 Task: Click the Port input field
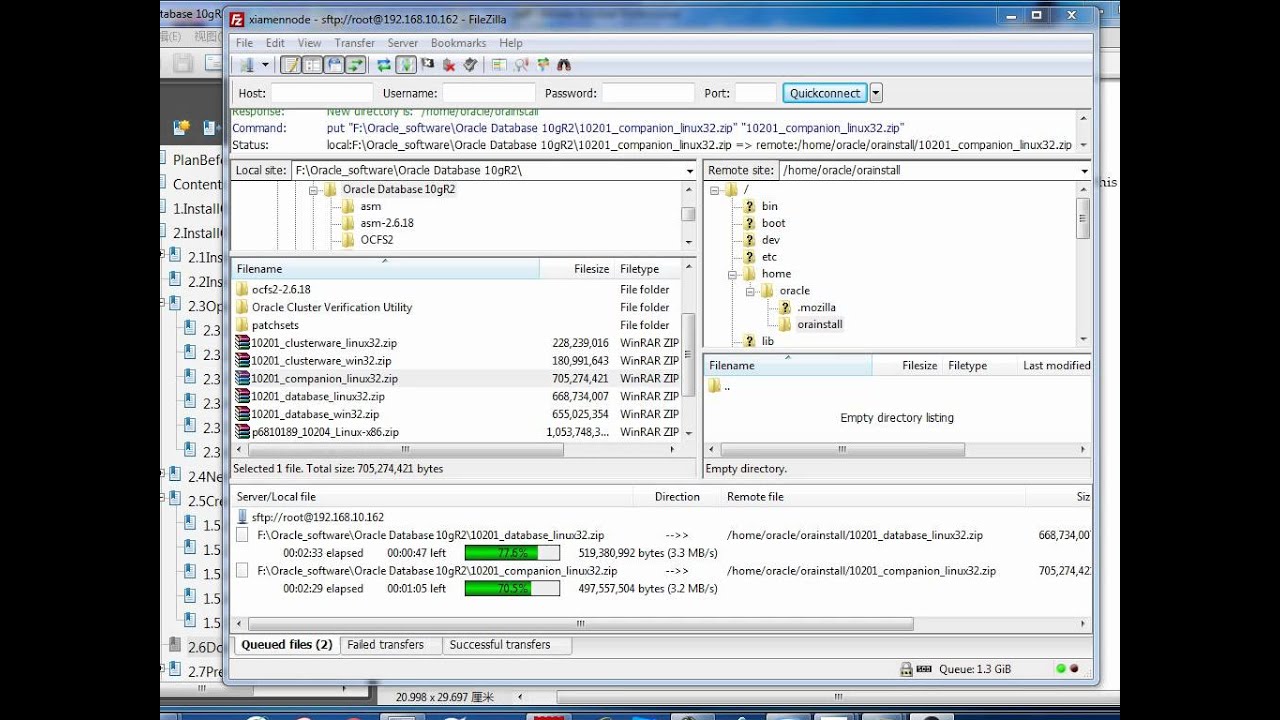756,93
